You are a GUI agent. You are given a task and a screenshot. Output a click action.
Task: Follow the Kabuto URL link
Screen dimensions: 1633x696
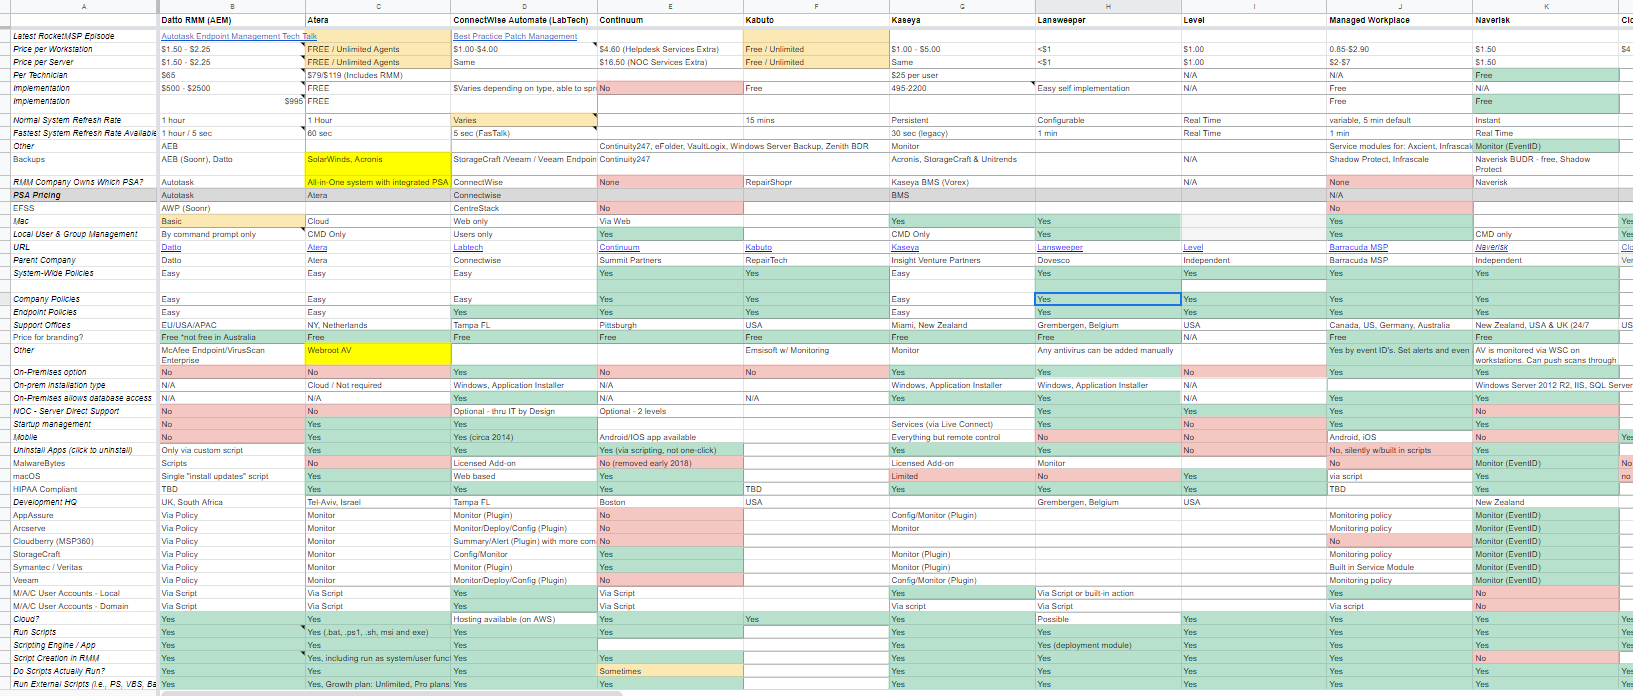tap(759, 247)
